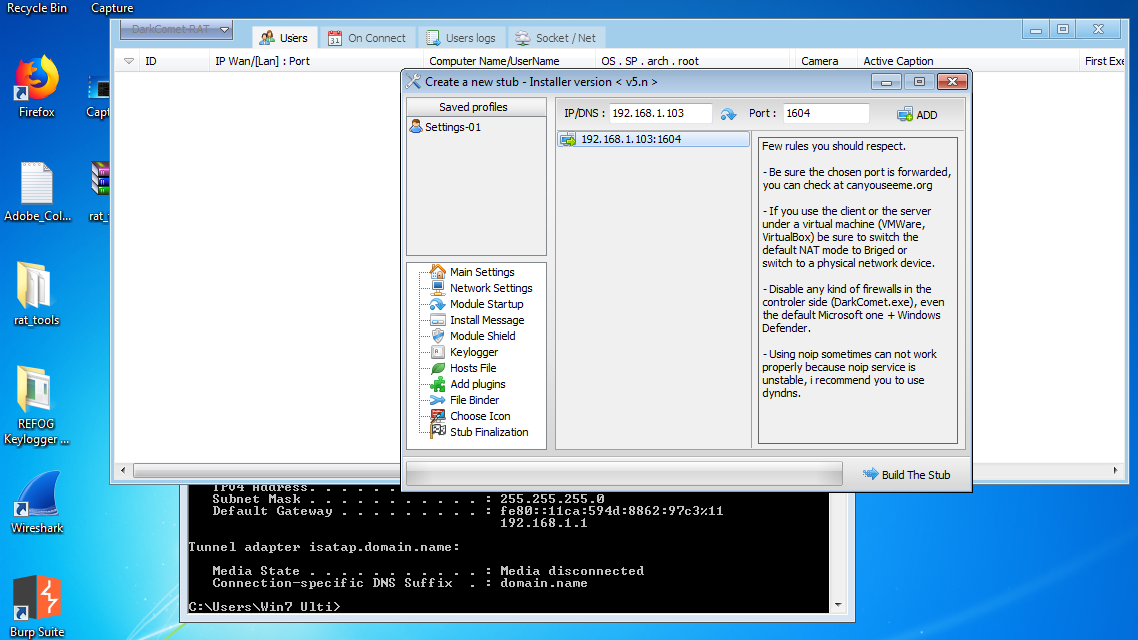
Task: Switch to the Users tab
Action: click(284, 38)
